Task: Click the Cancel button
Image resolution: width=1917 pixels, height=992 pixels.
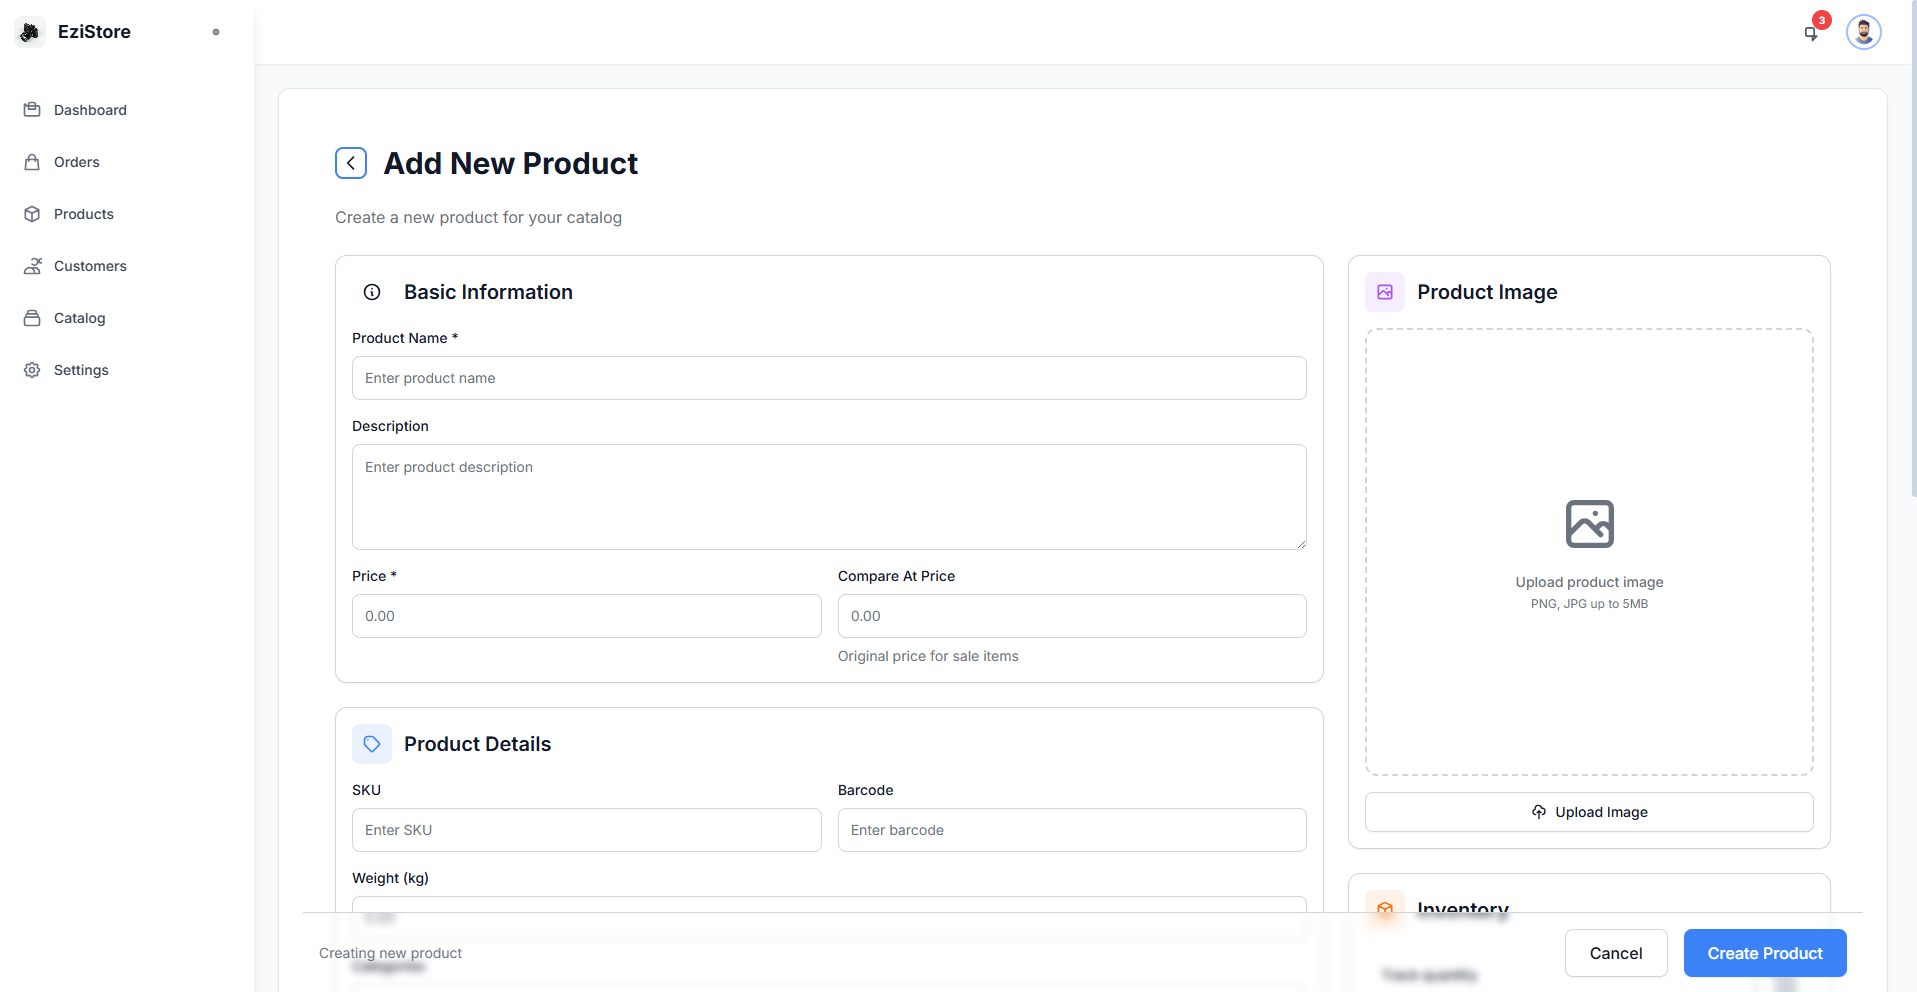Action: pos(1615,953)
